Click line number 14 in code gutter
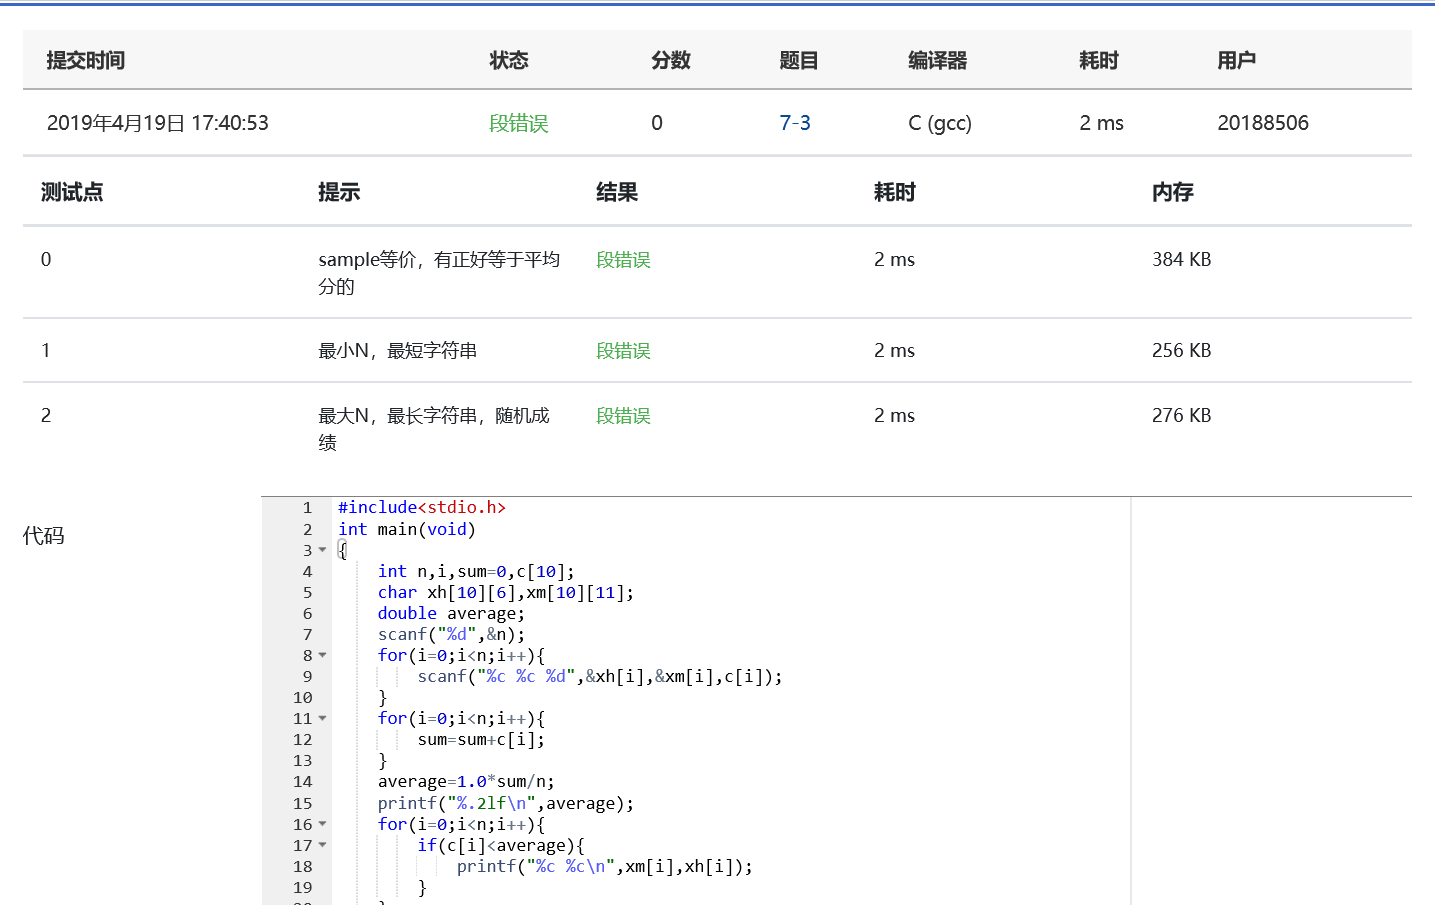Image resolution: width=1435 pixels, height=905 pixels. pos(303,781)
